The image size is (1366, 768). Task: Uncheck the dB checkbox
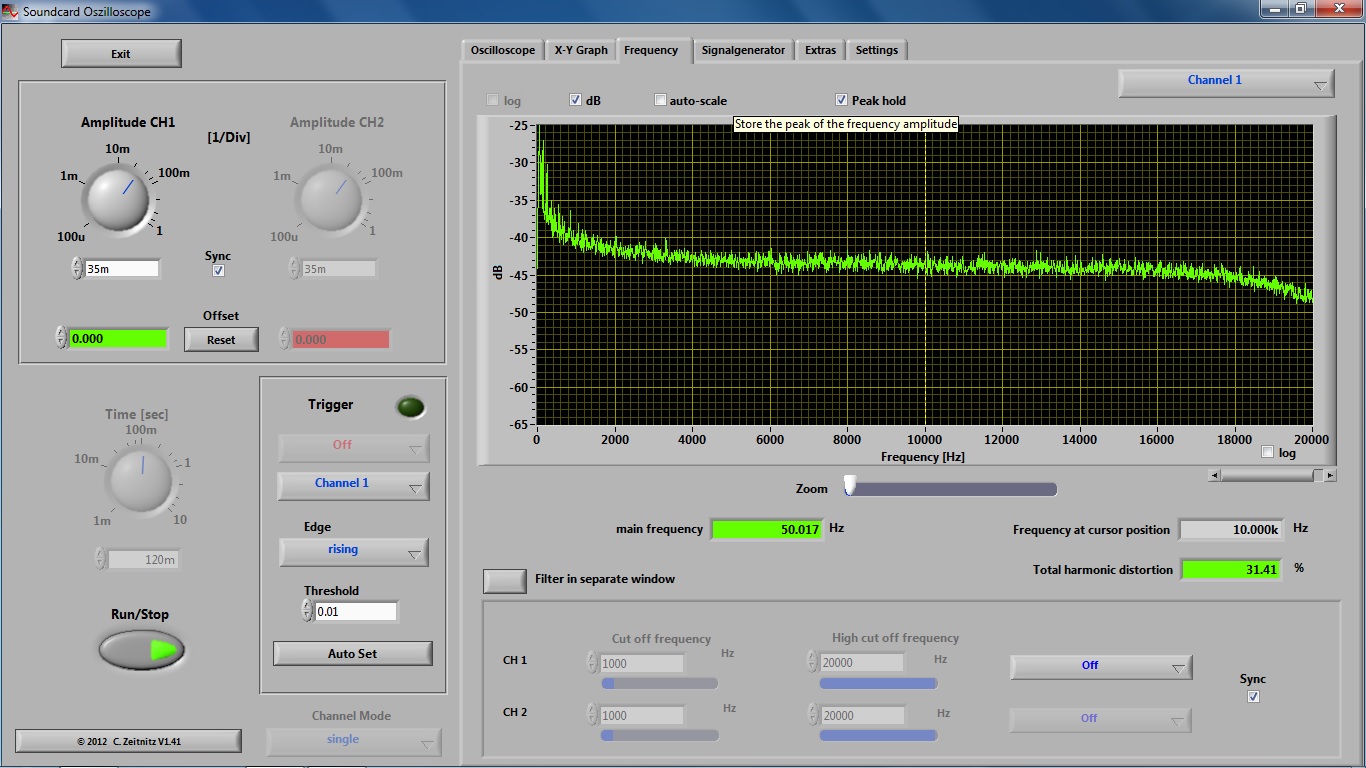(576, 100)
